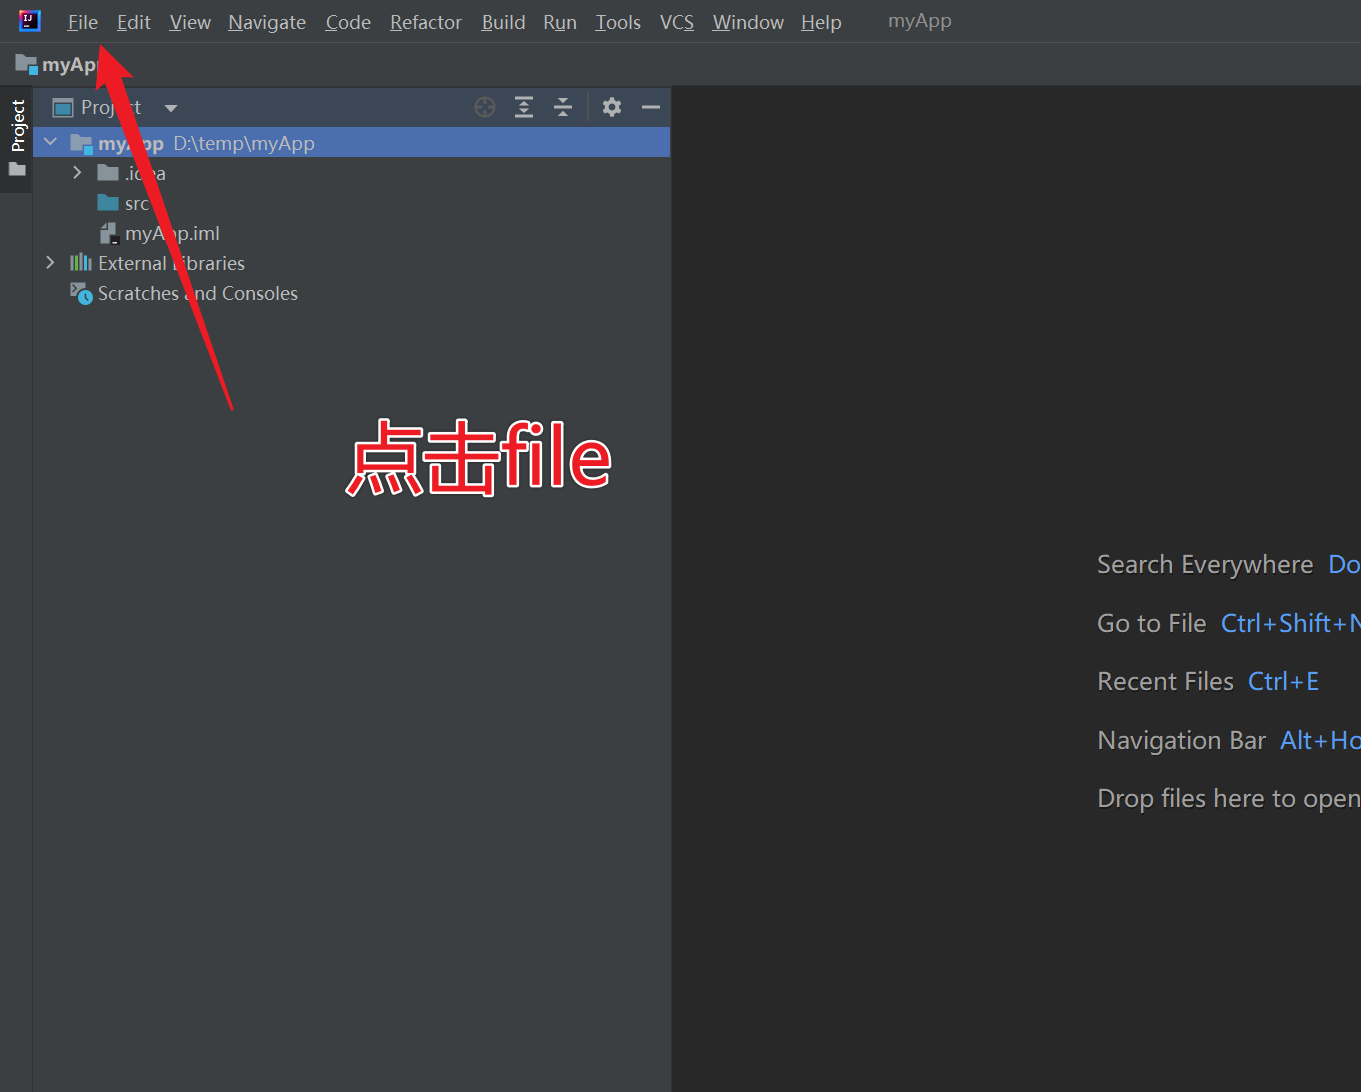
Task: Open the File menu
Action: [83, 22]
